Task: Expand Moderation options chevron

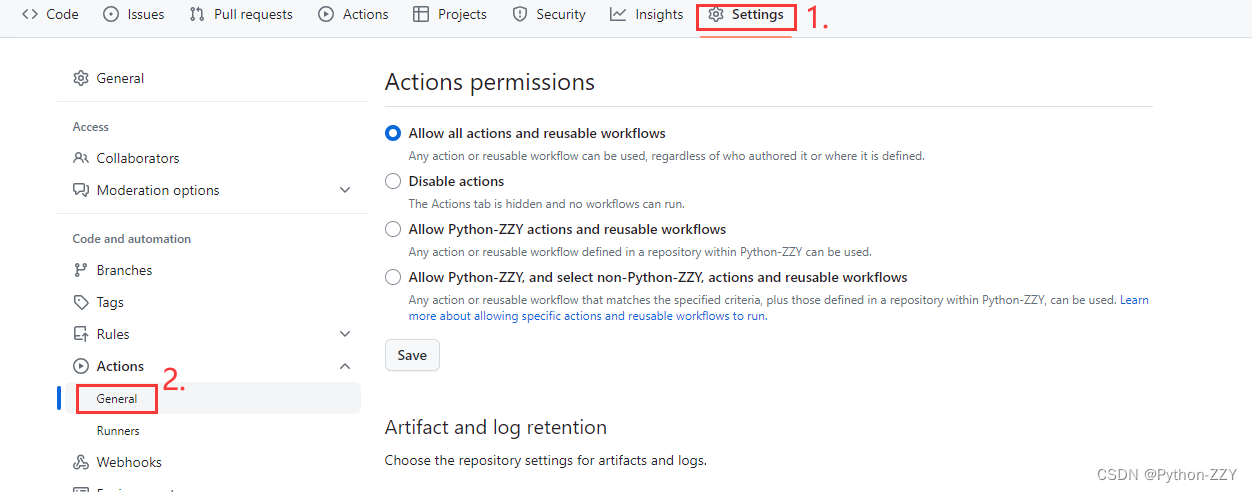Action: 345,190
